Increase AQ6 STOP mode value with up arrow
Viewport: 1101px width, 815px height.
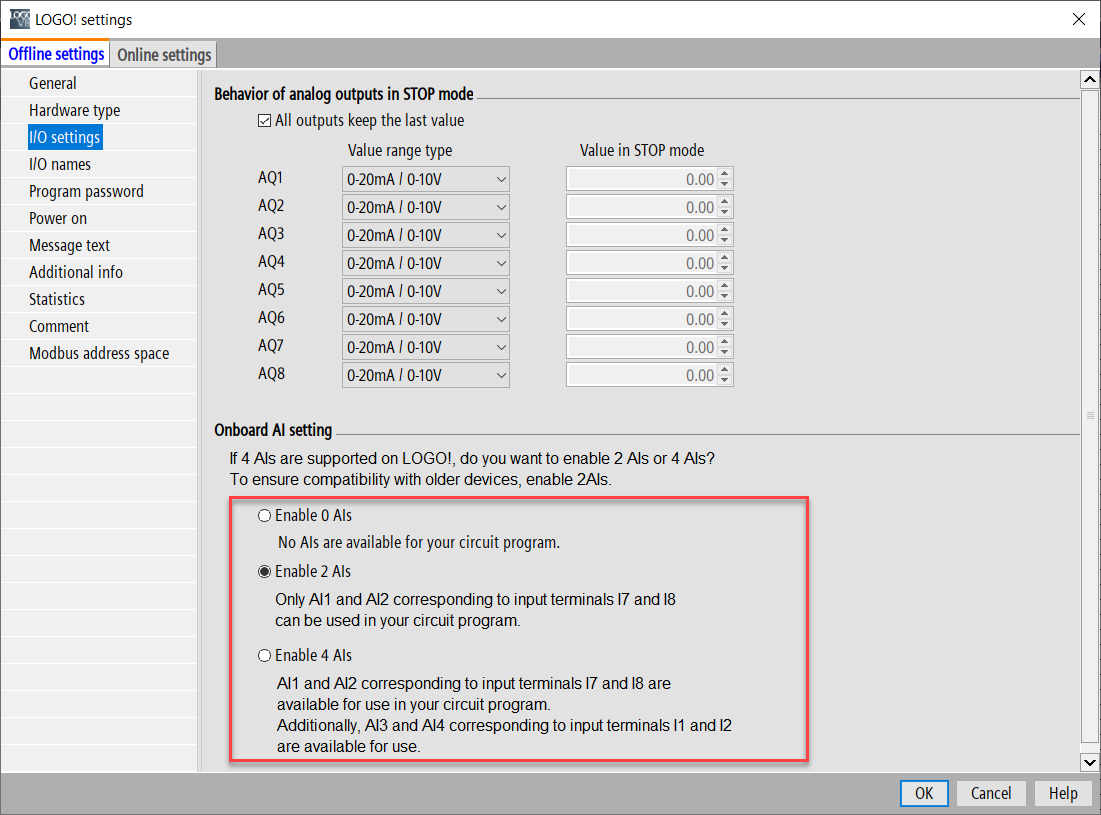[725, 314]
